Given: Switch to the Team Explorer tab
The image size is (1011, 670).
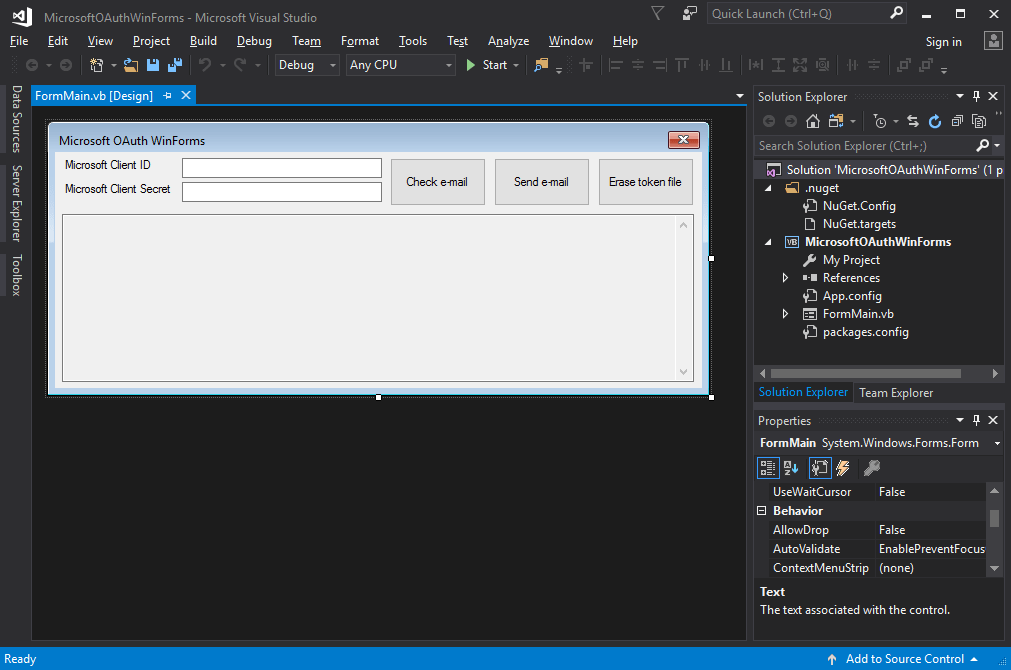Looking at the screenshot, I should click(x=896, y=393).
